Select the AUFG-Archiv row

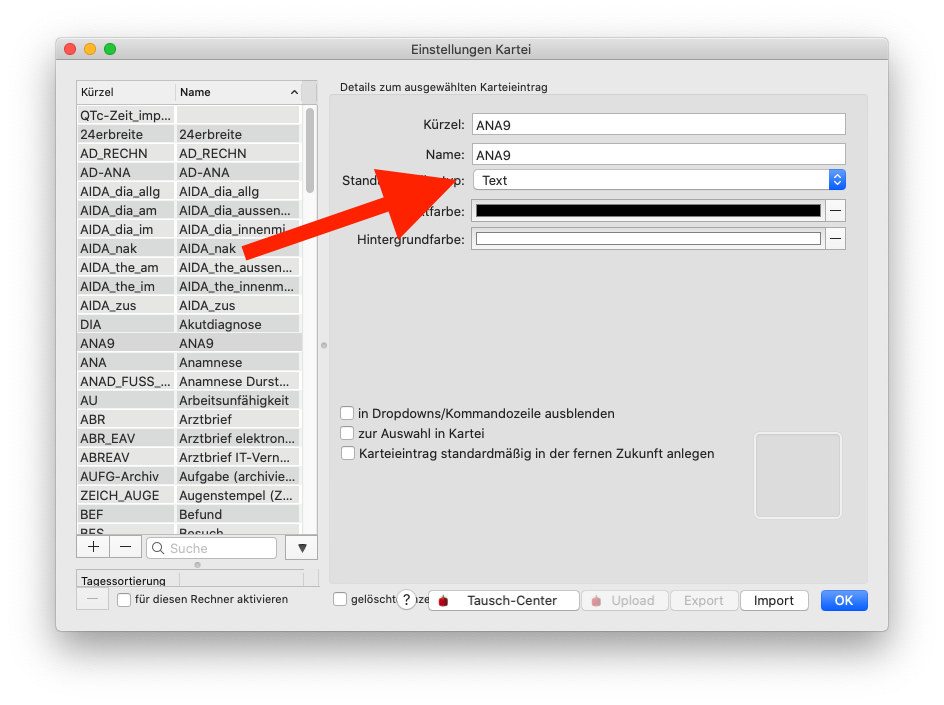[x=188, y=476]
